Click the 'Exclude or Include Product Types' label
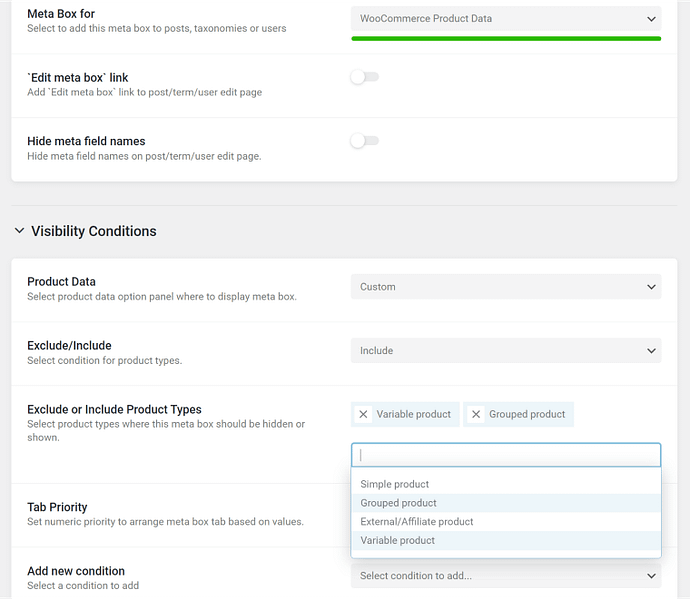The width and height of the screenshot is (690, 599). coord(114,409)
